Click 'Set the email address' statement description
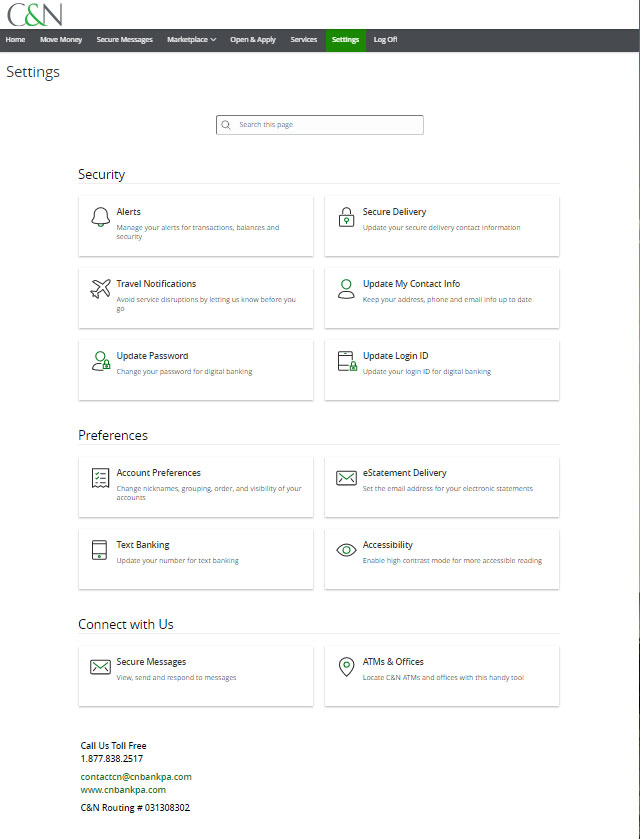Image resolution: width=640 pixels, height=839 pixels. click(448, 489)
